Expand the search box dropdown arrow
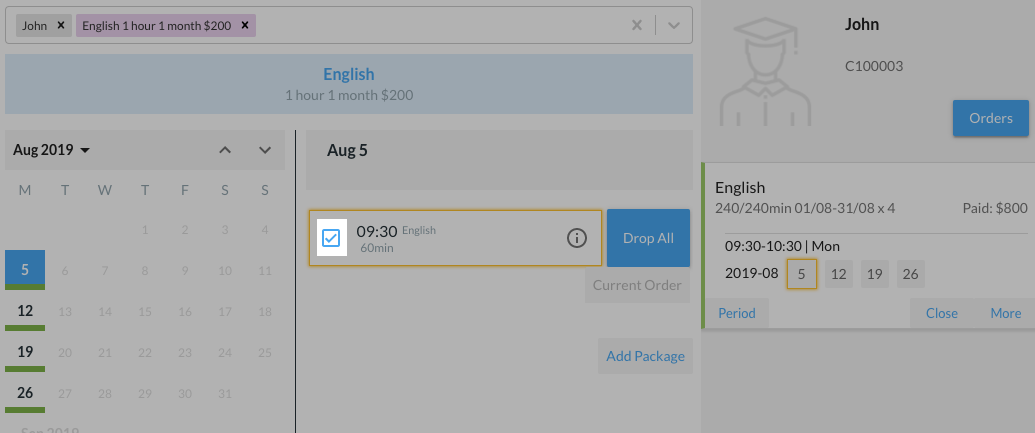This screenshot has width=1035, height=433. [x=674, y=25]
